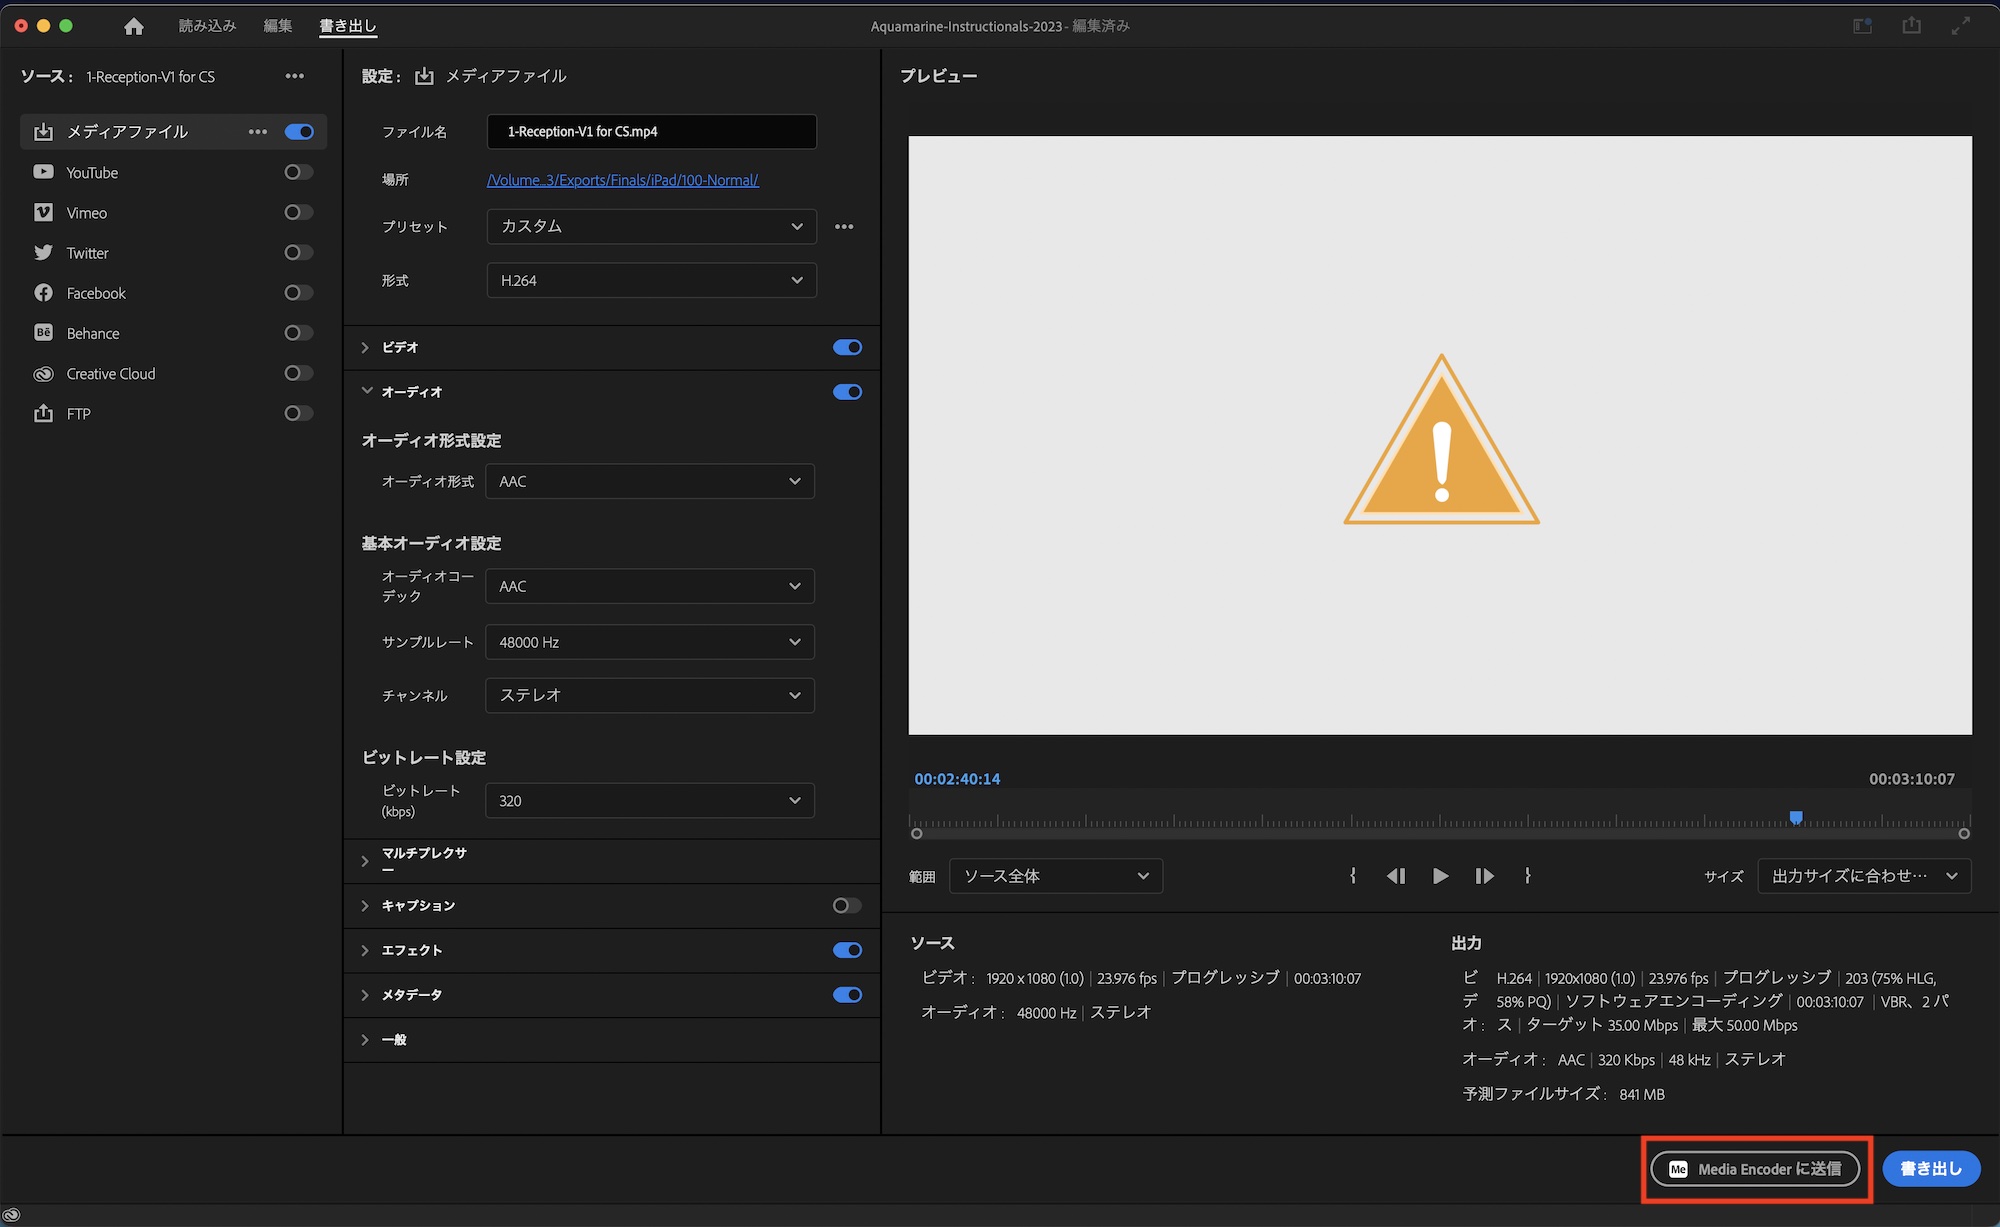This screenshot has height=1227, width=2000.
Task: Click the source more options ellipsis
Action: (x=294, y=76)
